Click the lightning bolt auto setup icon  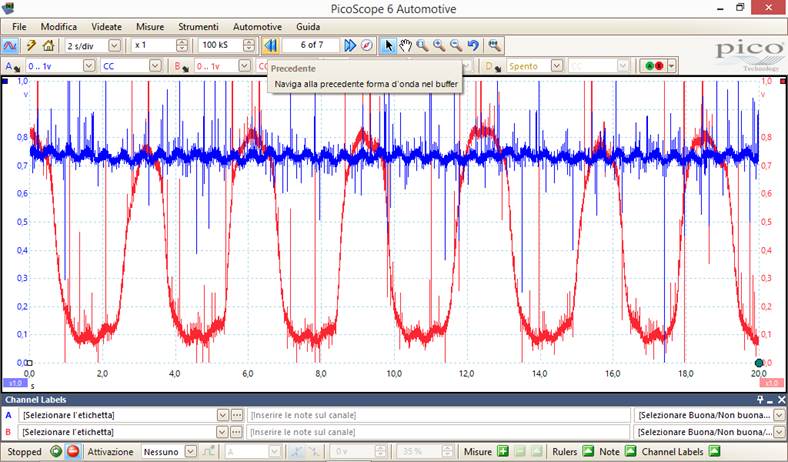click(x=31, y=46)
